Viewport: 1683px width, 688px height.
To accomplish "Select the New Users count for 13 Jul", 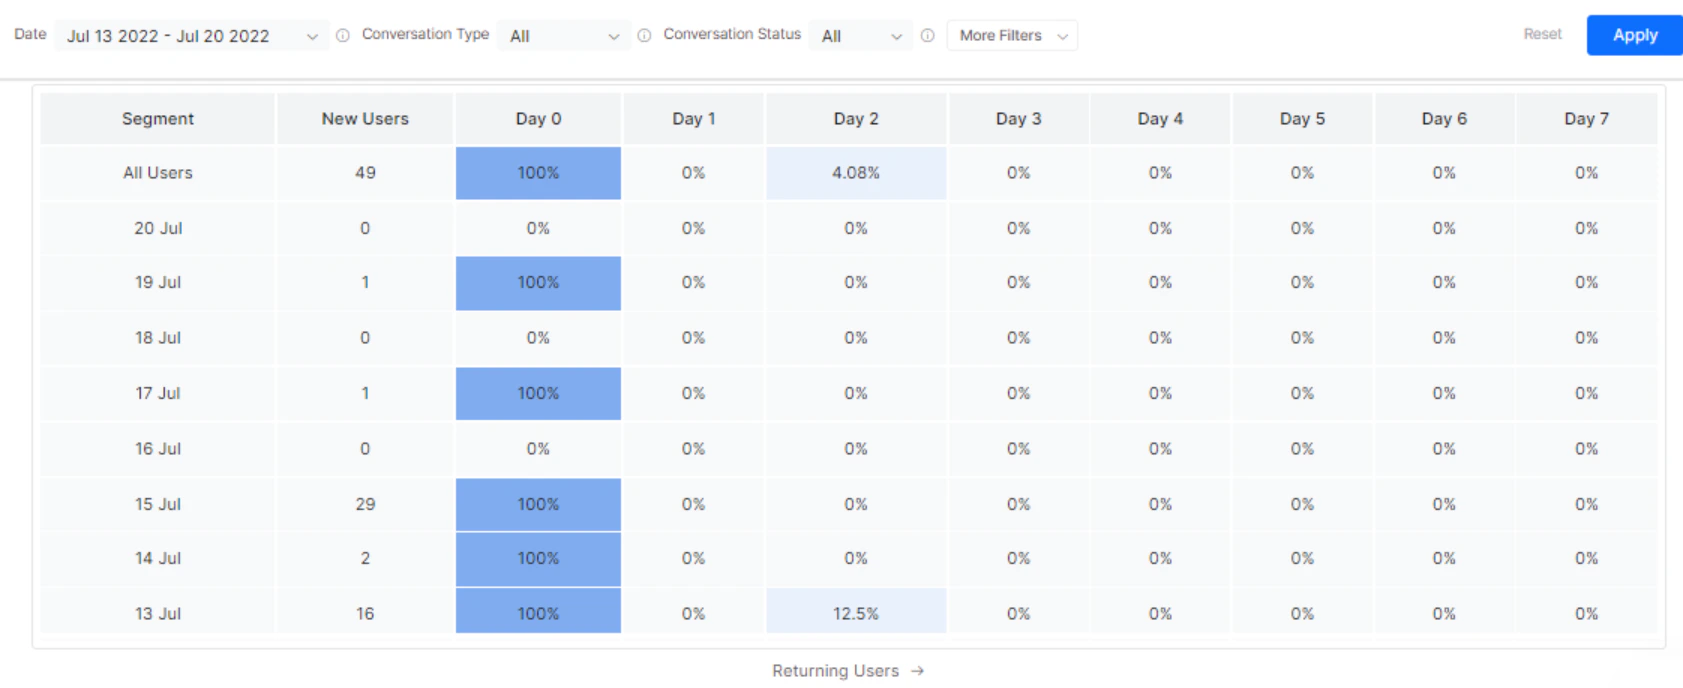I will pyautogui.click(x=364, y=611).
